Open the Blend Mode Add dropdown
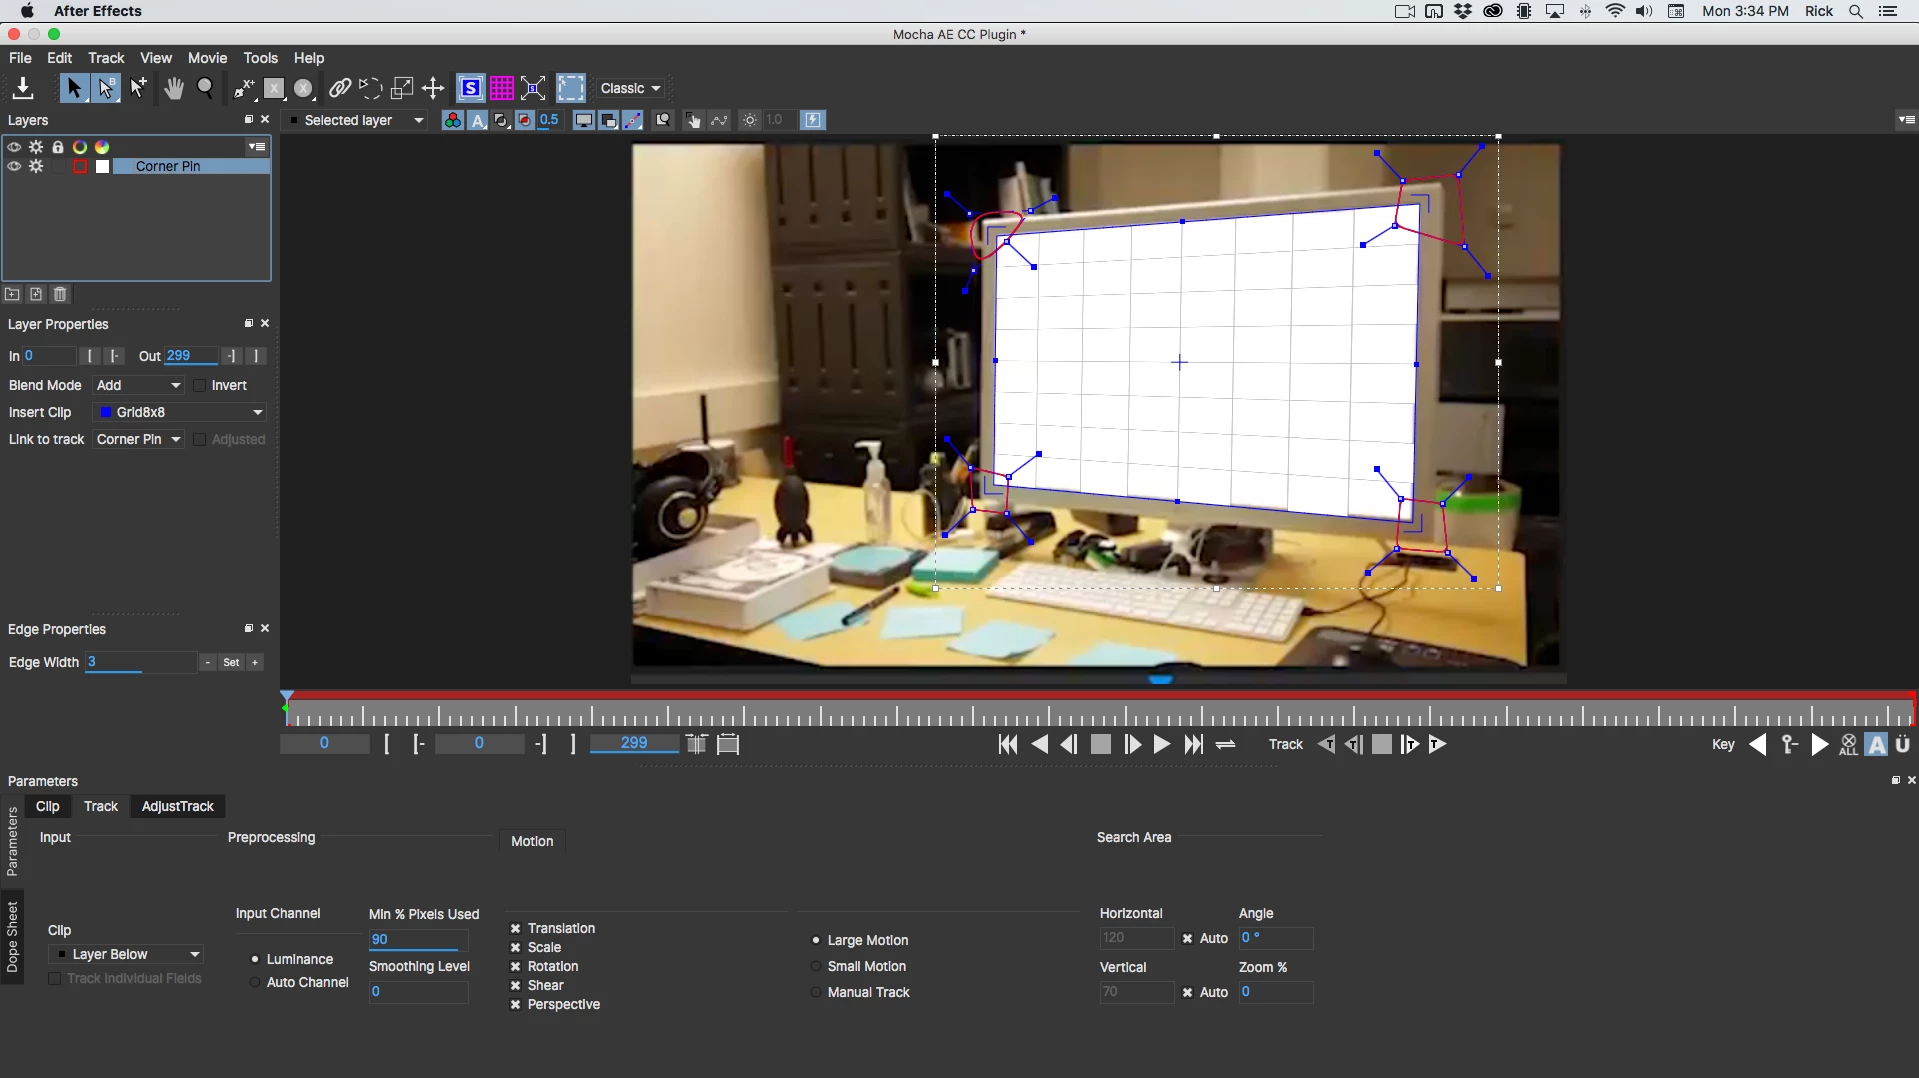1919x1078 pixels. 139,385
